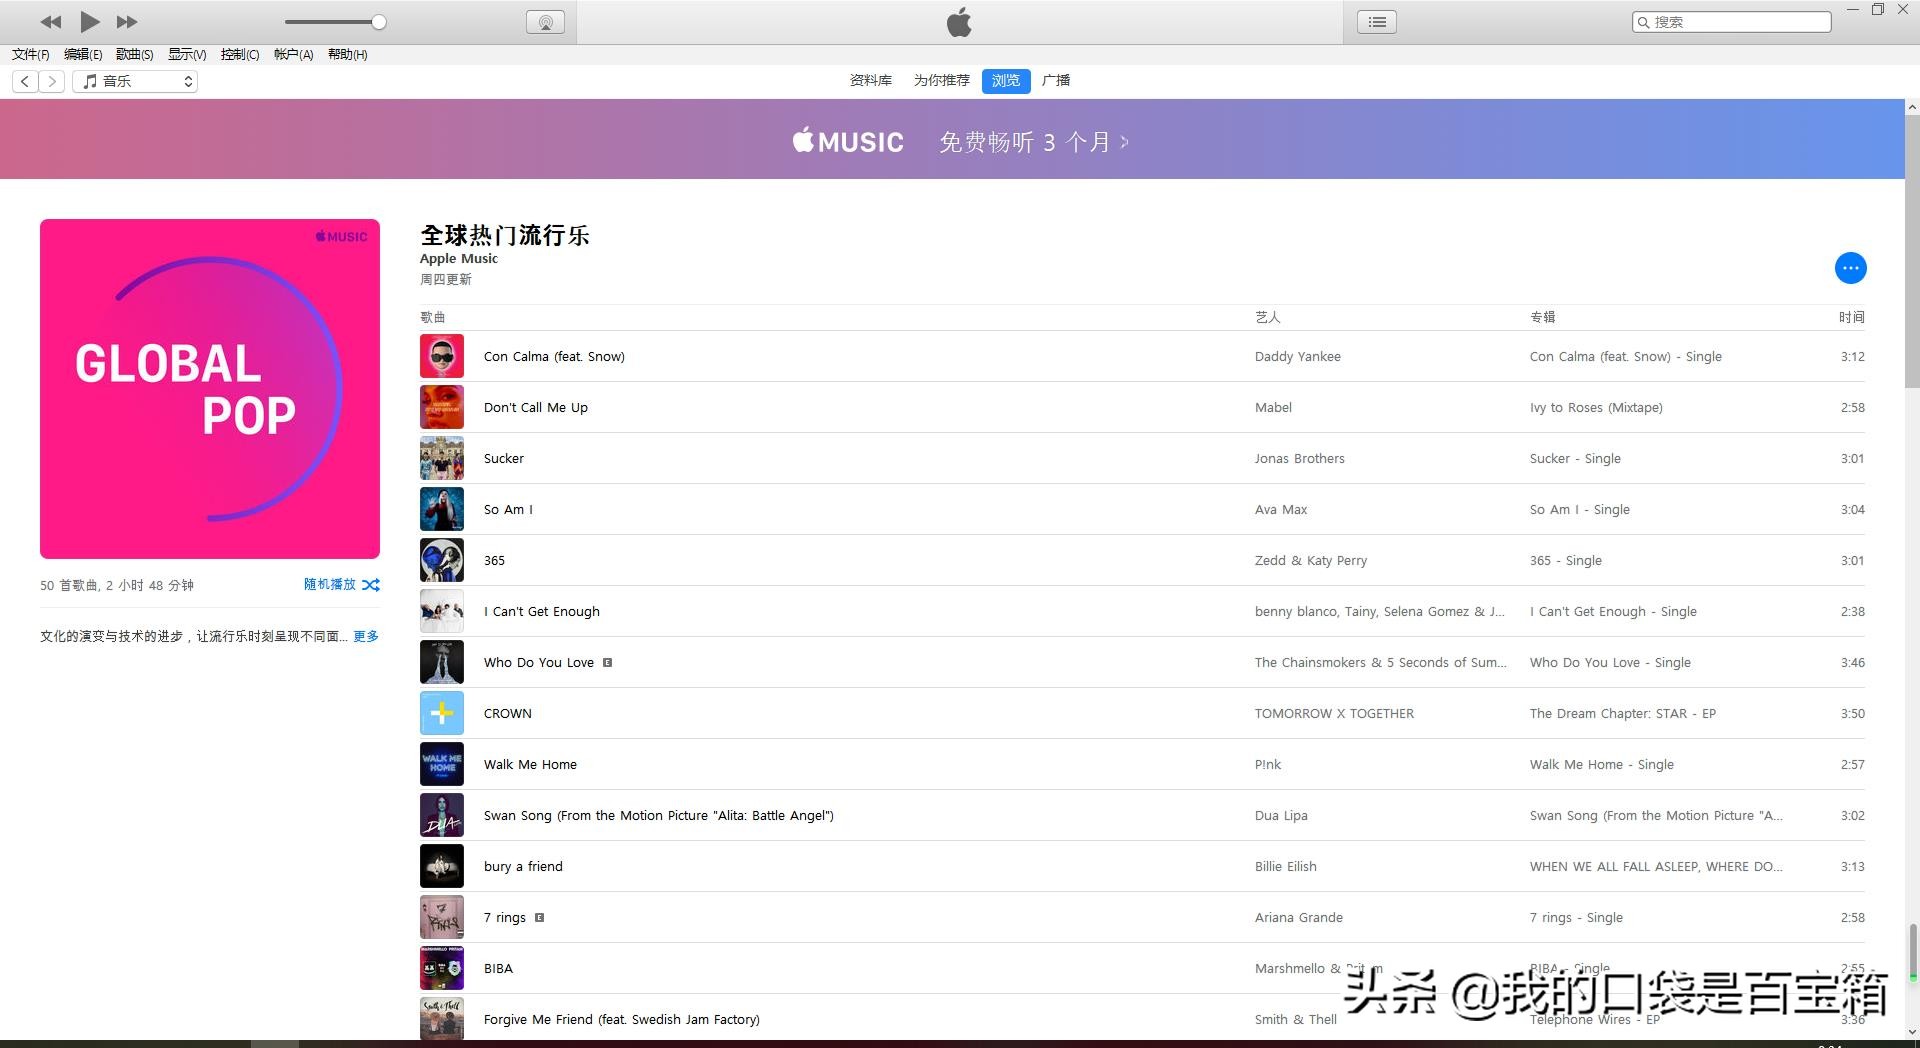Open the Up Next list icon
1920x1048 pixels.
[1375, 21]
